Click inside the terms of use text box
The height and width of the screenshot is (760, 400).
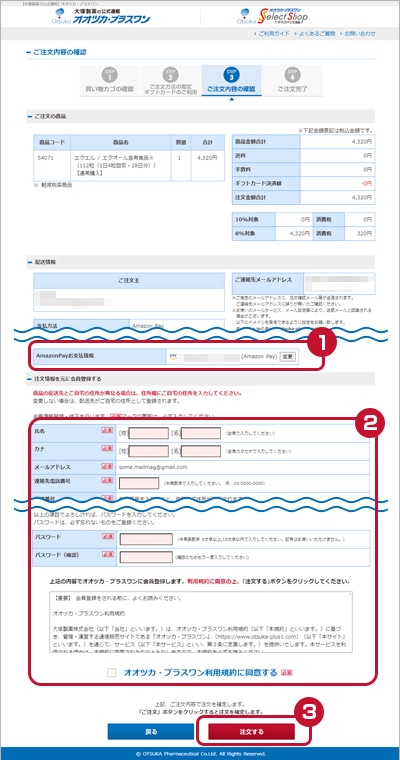(201, 621)
